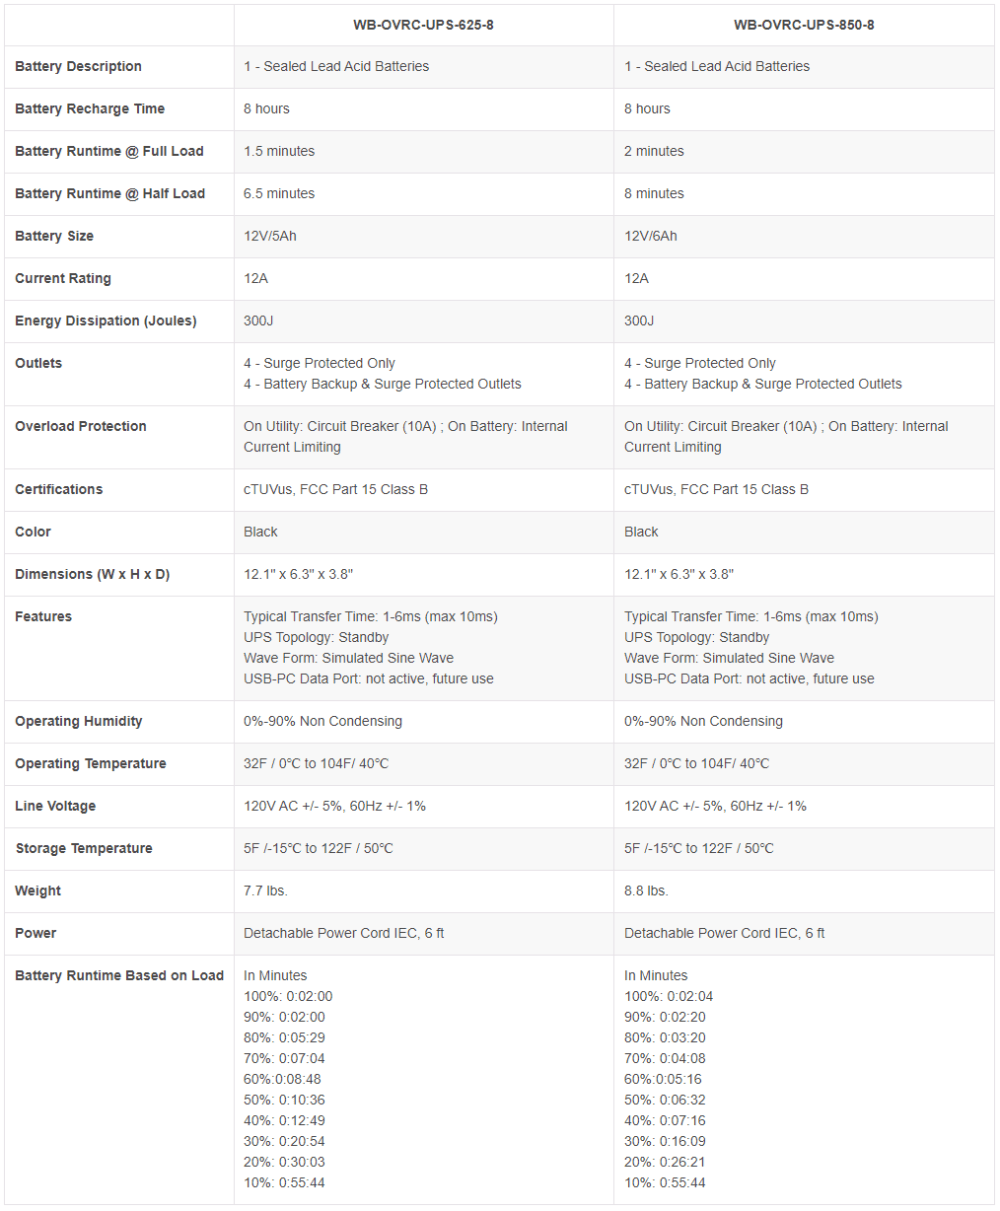Image resolution: width=1000 pixels, height=1211 pixels.
Task: Select the 12V/5Ah battery size cell
Action: point(270,236)
